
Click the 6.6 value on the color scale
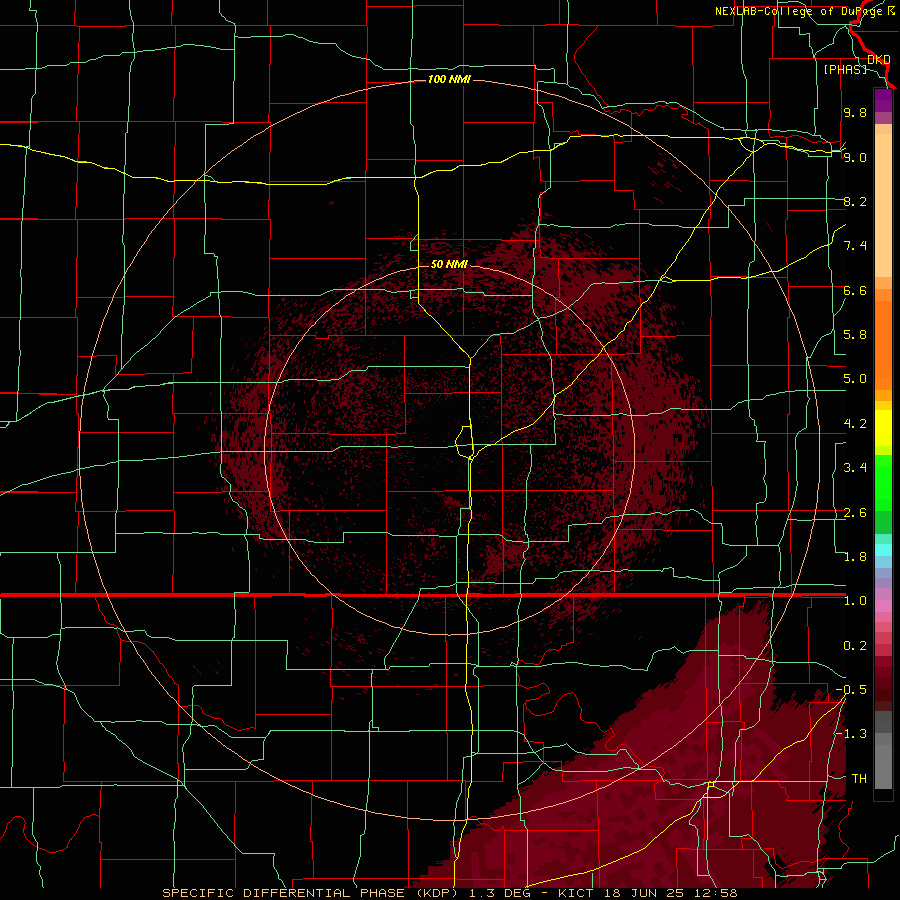855,290
